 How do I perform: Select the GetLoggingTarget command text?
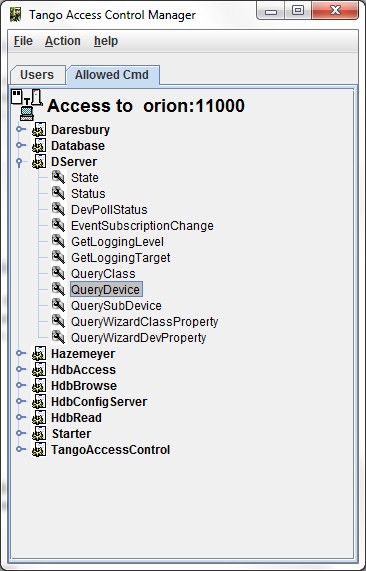click(120, 258)
